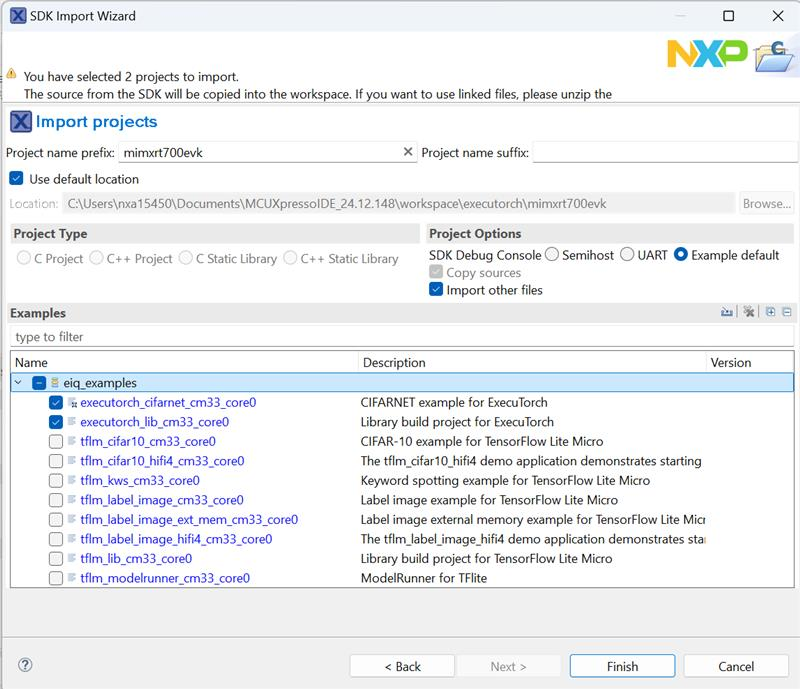
Task: Clear the project name prefix with the X icon
Action: pyautogui.click(x=407, y=152)
